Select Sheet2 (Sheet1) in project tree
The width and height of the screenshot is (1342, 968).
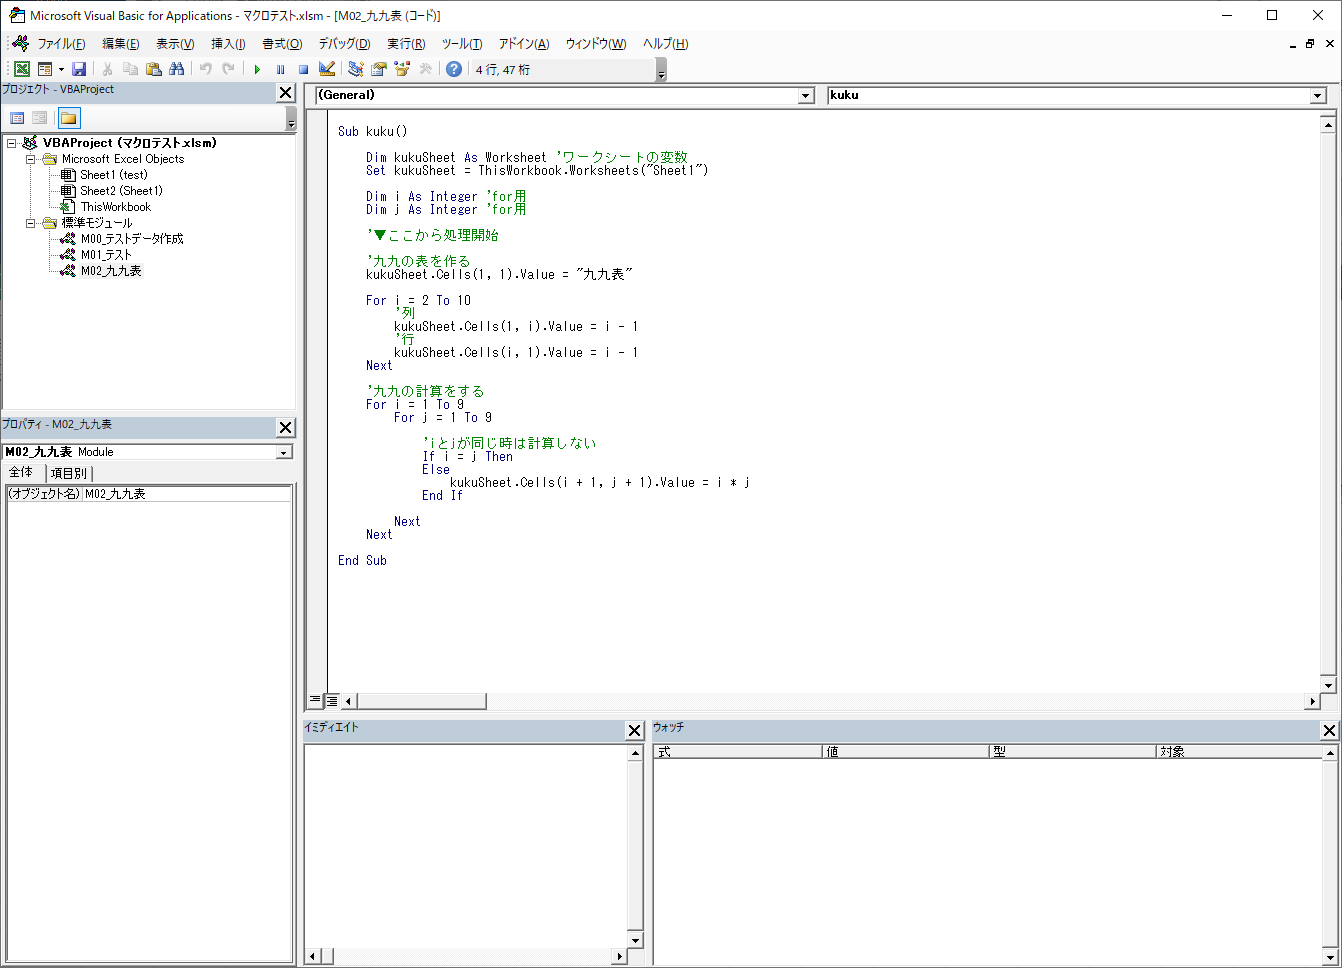(x=121, y=191)
